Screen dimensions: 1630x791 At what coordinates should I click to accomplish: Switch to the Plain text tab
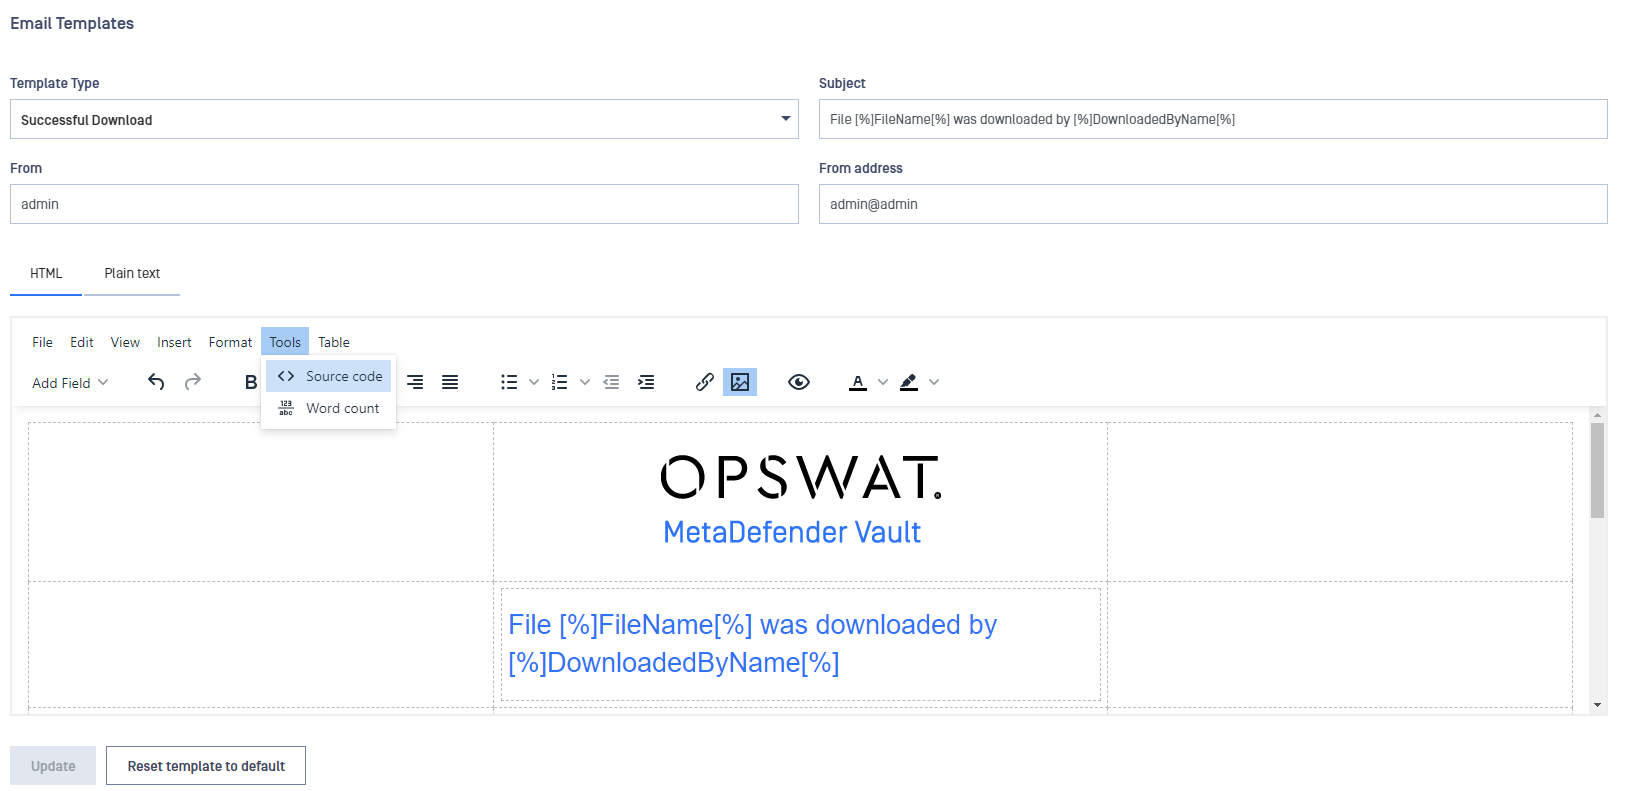[x=132, y=273]
